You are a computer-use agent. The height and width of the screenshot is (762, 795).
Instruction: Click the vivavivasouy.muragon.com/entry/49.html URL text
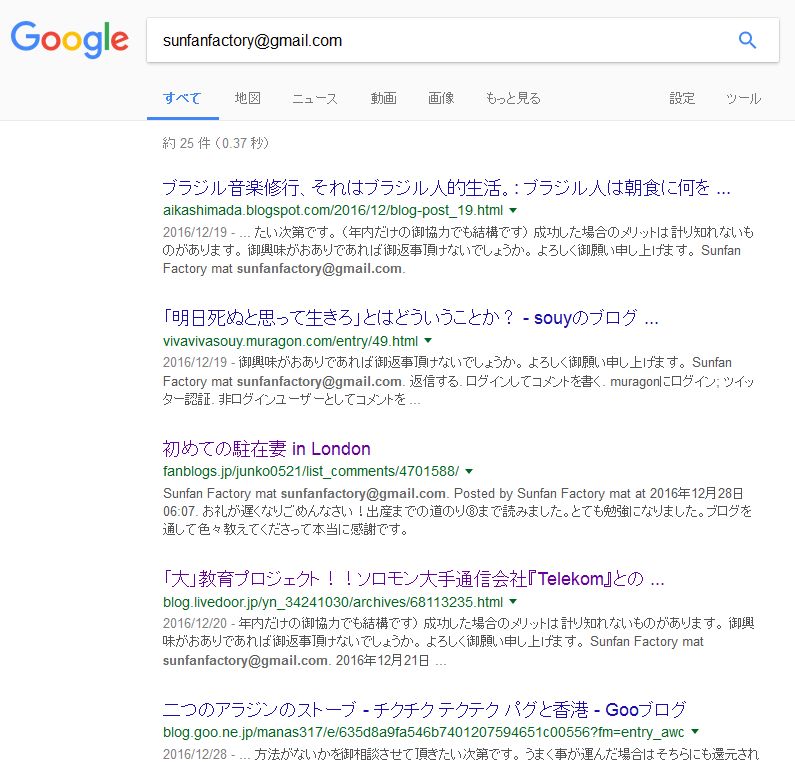pos(290,341)
